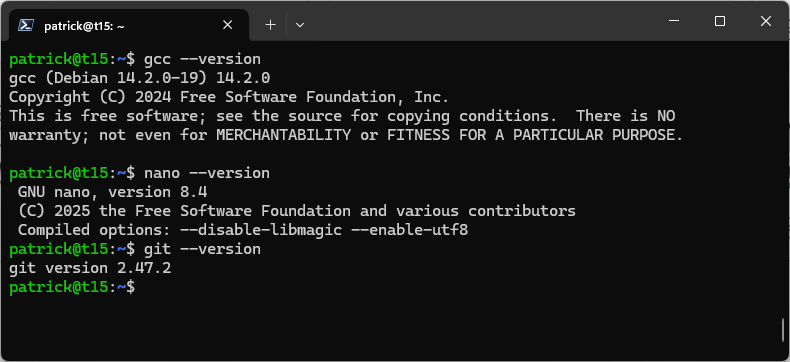Click the gcc --version command text
The image size is (790, 362).
(x=203, y=59)
